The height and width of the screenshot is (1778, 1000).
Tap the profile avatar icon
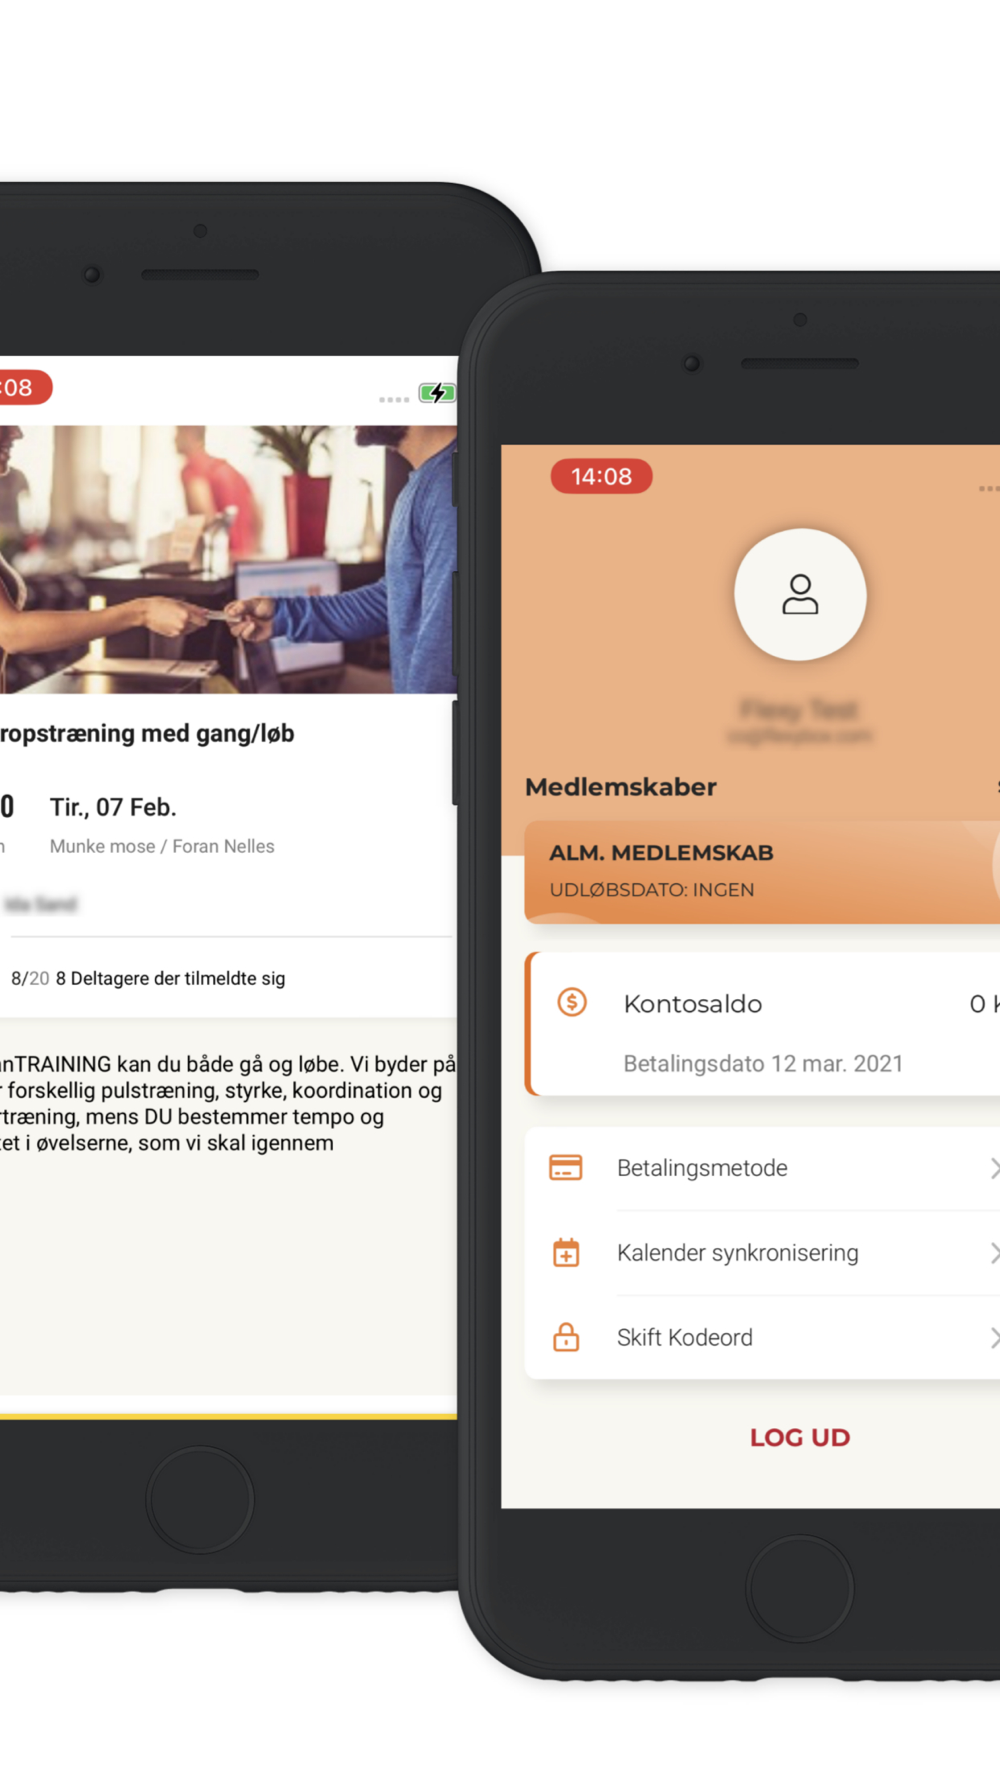click(800, 594)
